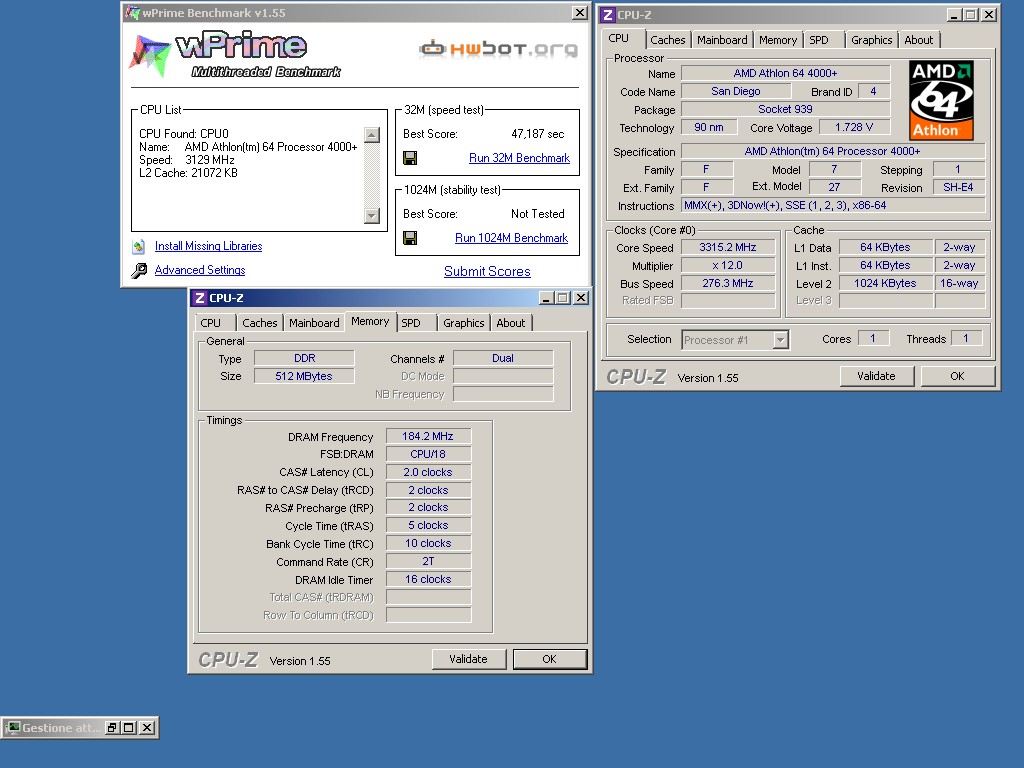This screenshot has width=1024, height=768.
Task: Click the Channels # value Dual
Action: (x=503, y=359)
